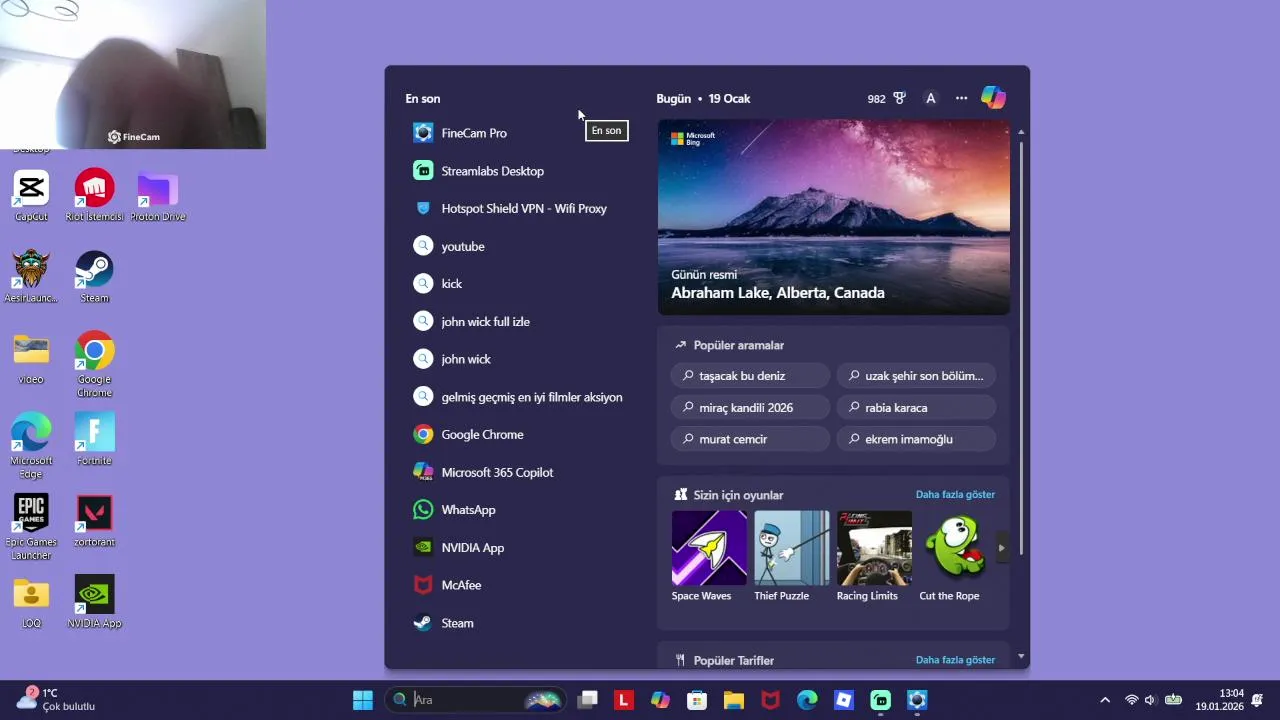Open the red L app on taskbar
Viewport: 1280px width, 720px height.
coord(624,700)
